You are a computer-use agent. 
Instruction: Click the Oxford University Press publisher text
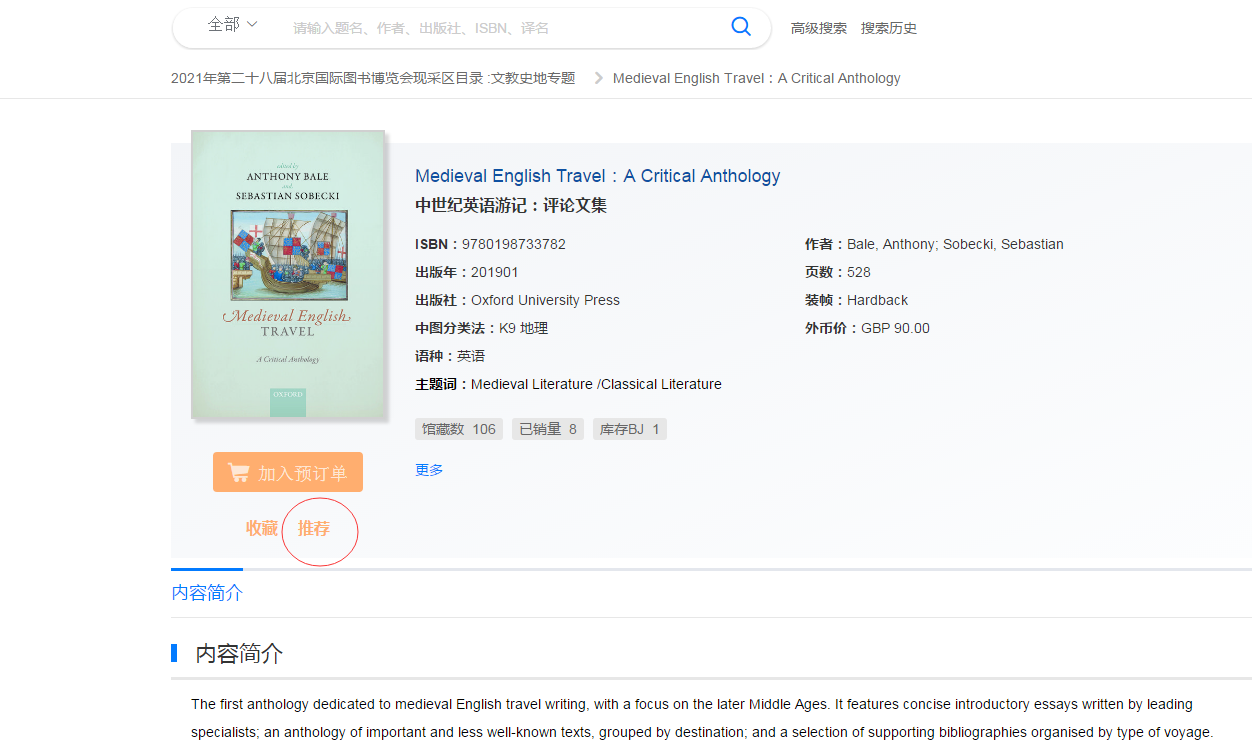click(x=545, y=300)
